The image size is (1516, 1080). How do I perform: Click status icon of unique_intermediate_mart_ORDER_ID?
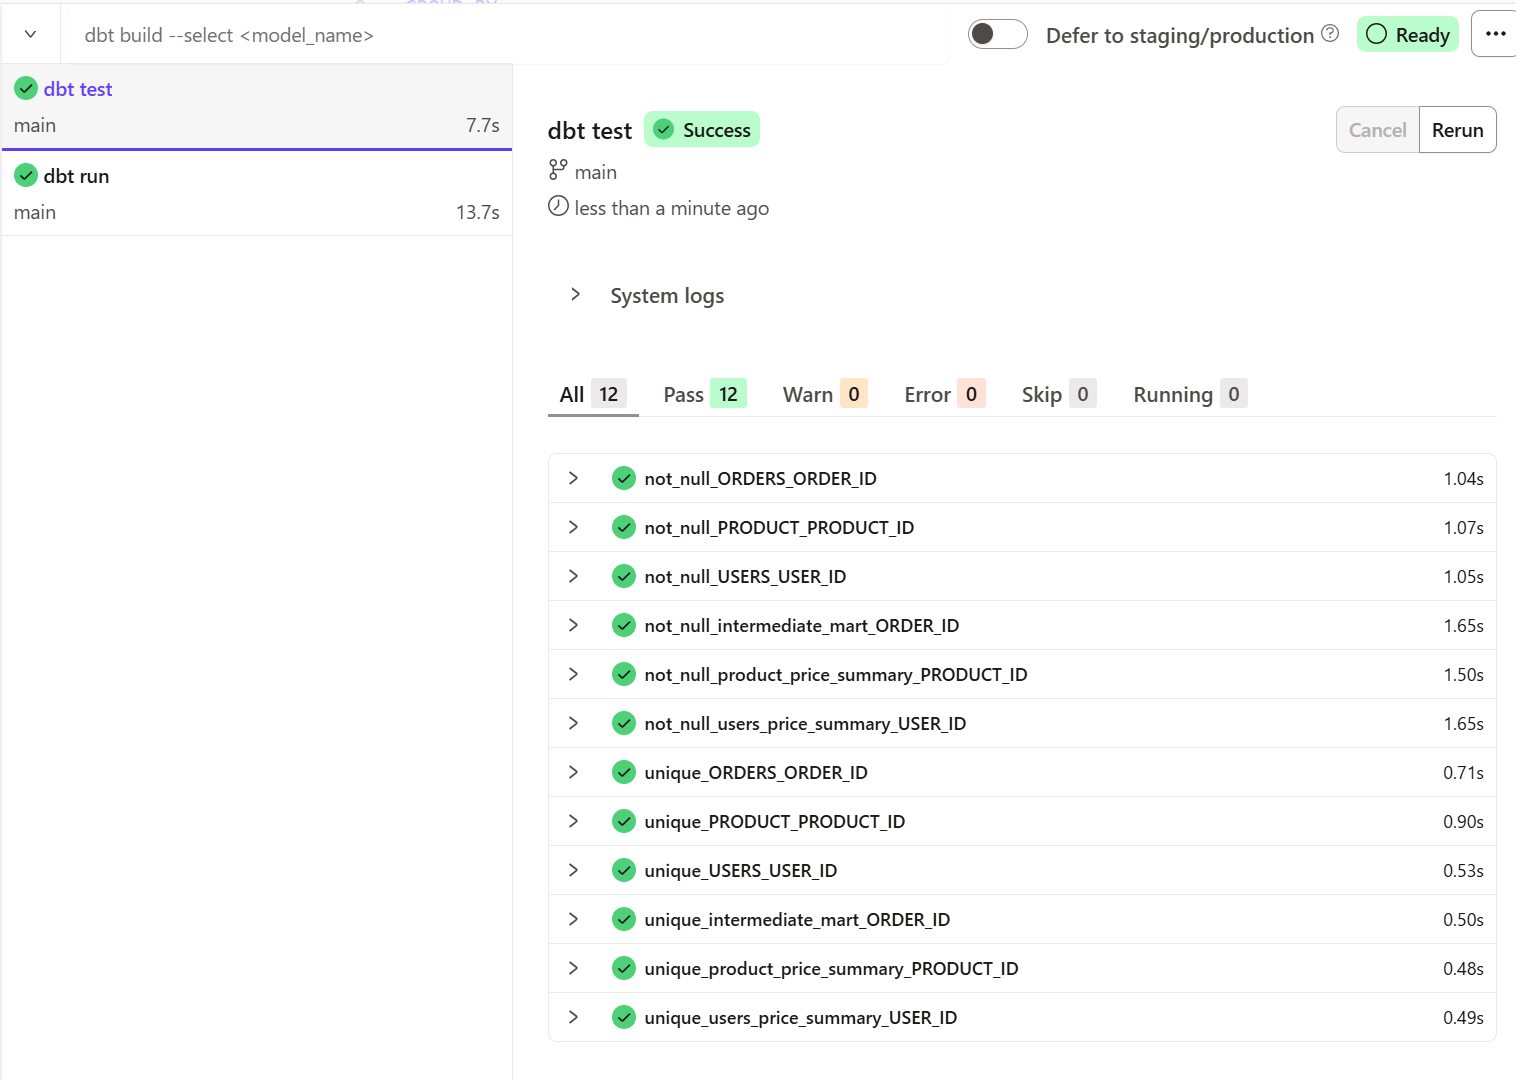(624, 919)
